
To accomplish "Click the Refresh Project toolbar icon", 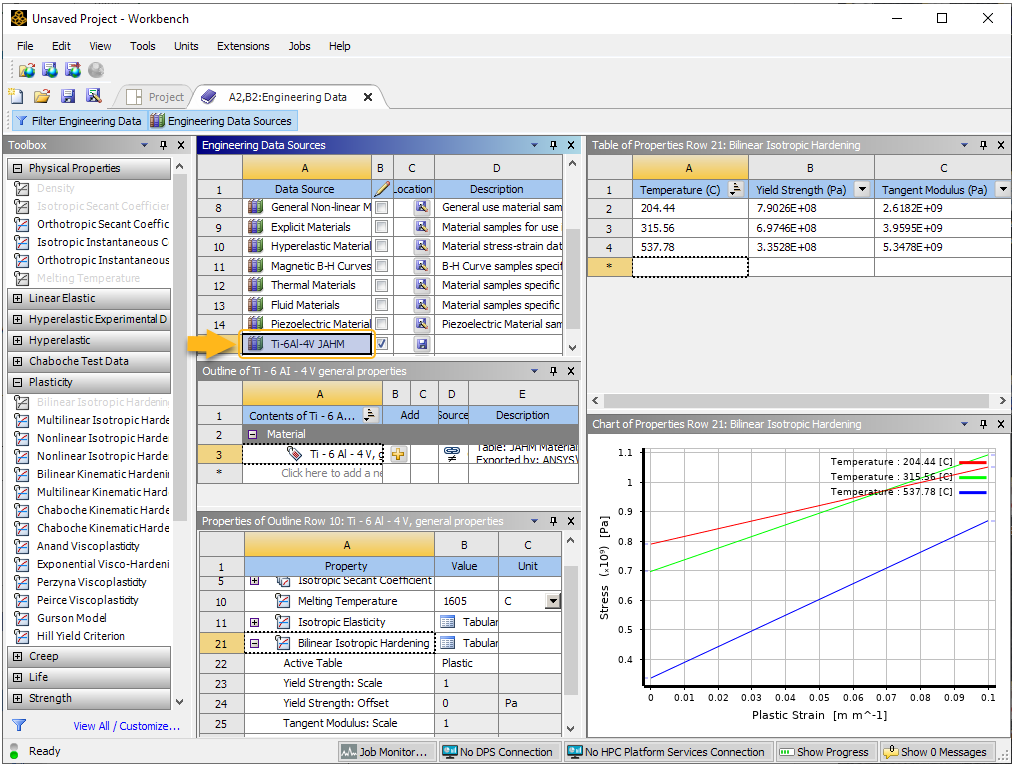I will point(73,70).
